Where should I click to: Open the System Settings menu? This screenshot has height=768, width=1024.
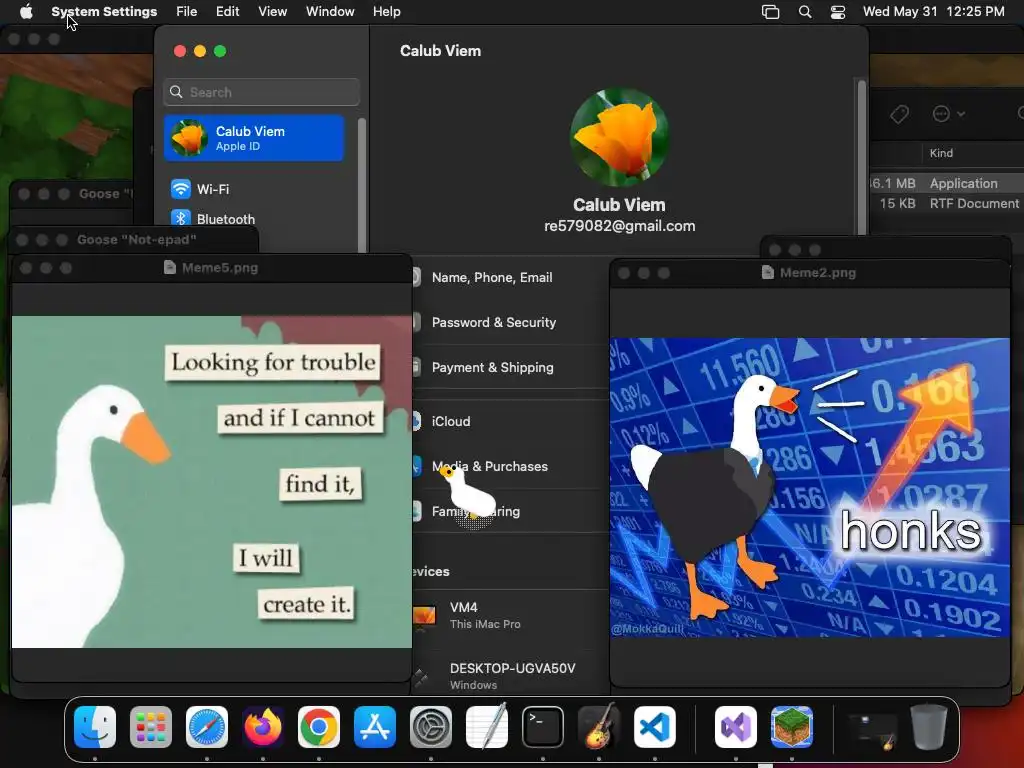pos(104,11)
